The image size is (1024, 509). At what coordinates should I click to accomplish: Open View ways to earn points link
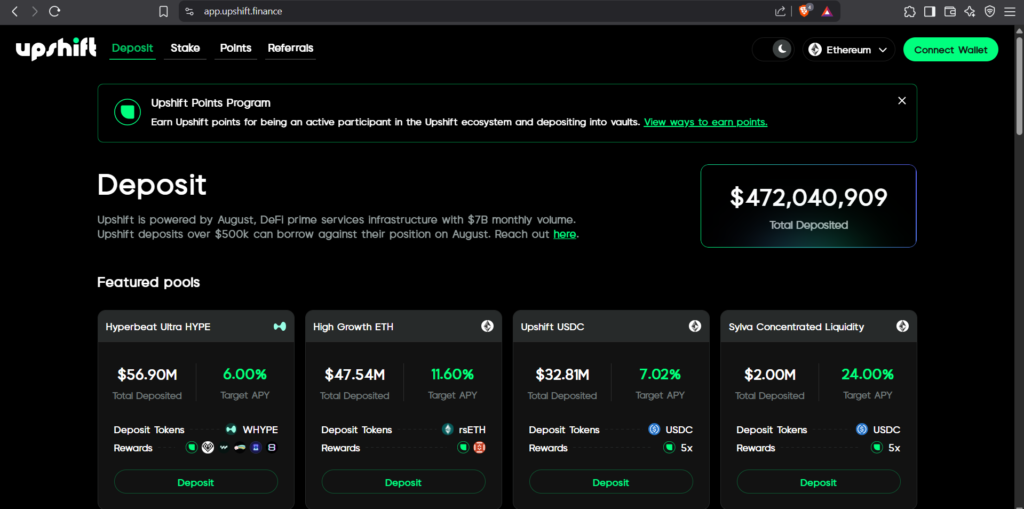(x=705, y=122)
